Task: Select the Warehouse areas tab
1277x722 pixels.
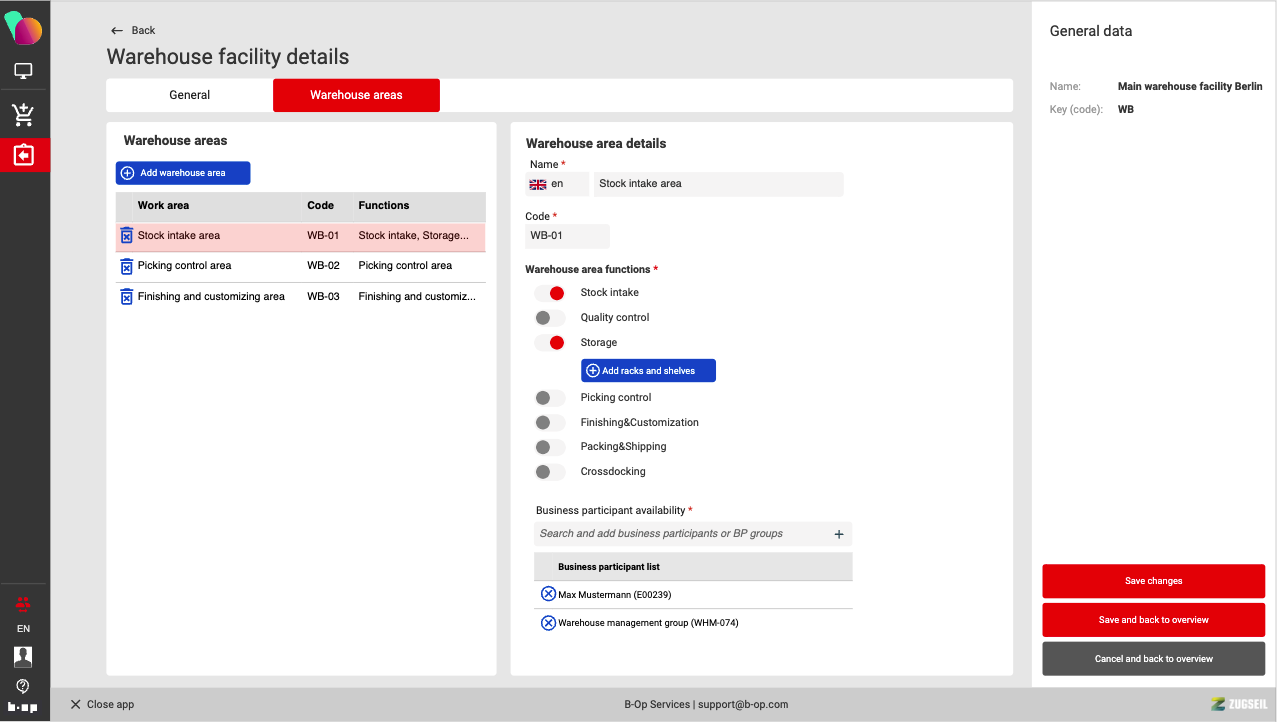Action: point(356,95)
